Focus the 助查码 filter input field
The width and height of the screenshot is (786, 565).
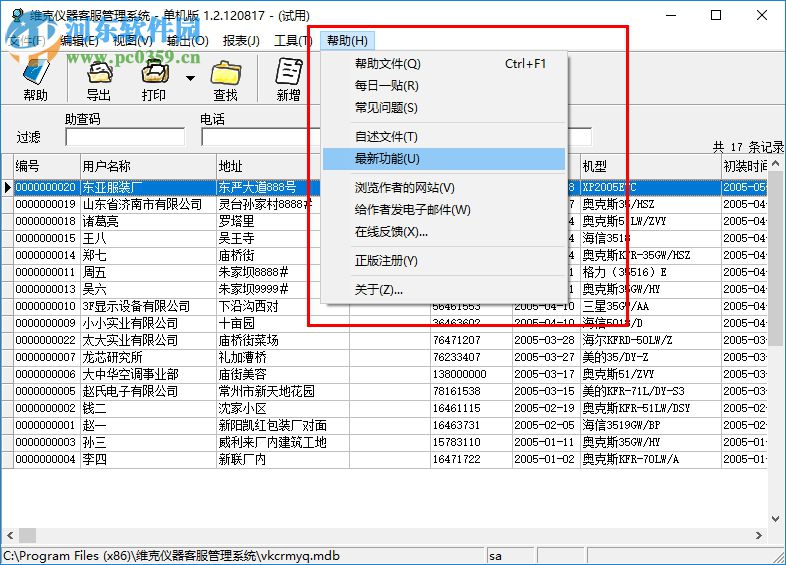click(x=125, y=137)
